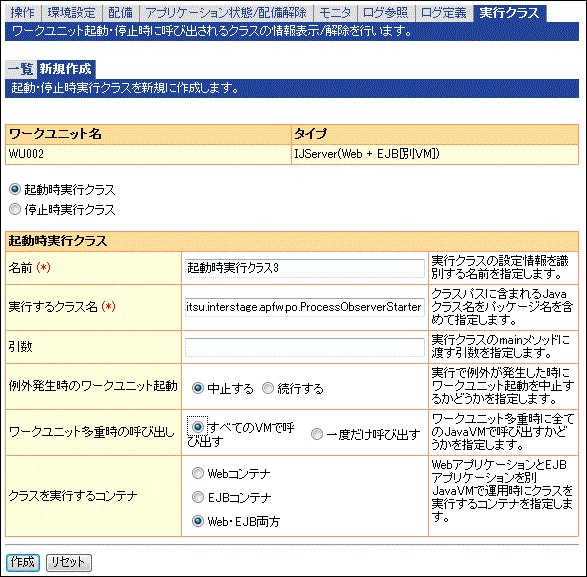Click the 作成 button

pyautogui.click(x=23, y=562)
